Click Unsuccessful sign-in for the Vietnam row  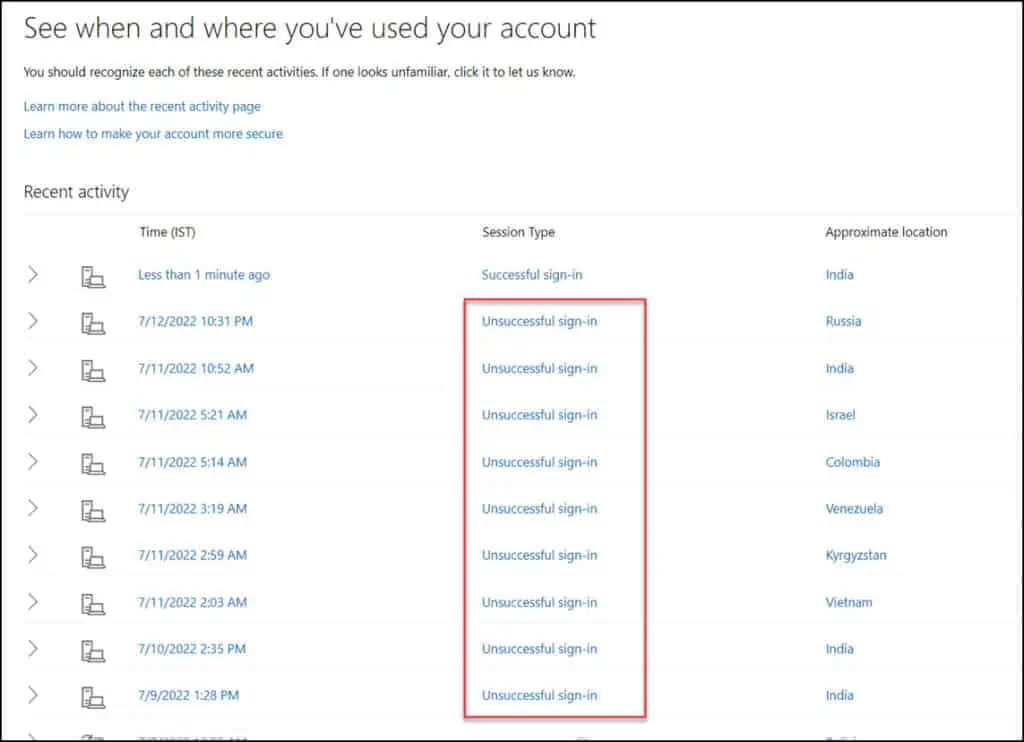539,602
